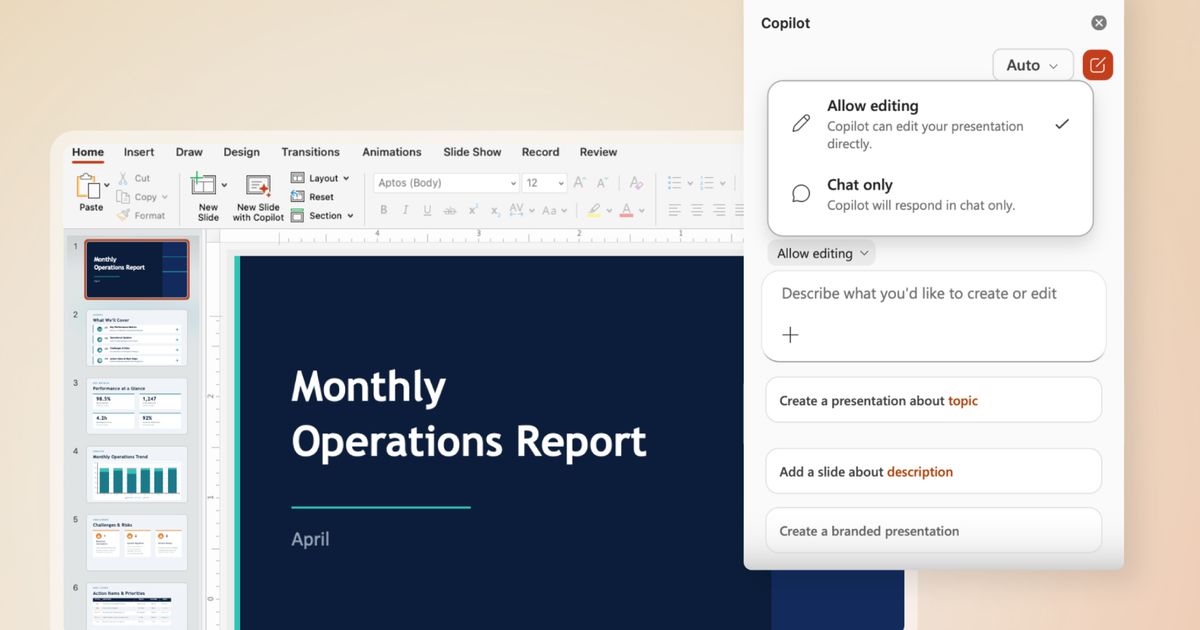Toggle bullet list formatting
The image size is (1200, 630).
click(x=673, y=182)
